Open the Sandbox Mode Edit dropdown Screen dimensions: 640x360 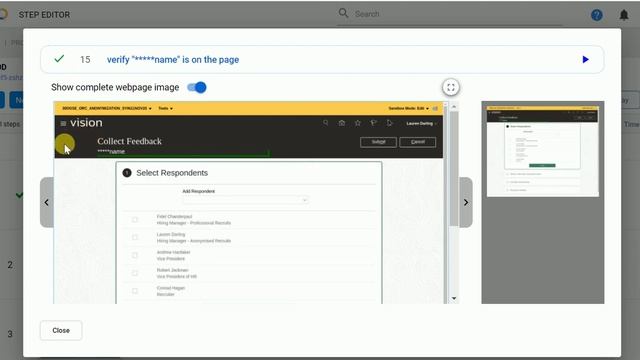click(408, 109)
